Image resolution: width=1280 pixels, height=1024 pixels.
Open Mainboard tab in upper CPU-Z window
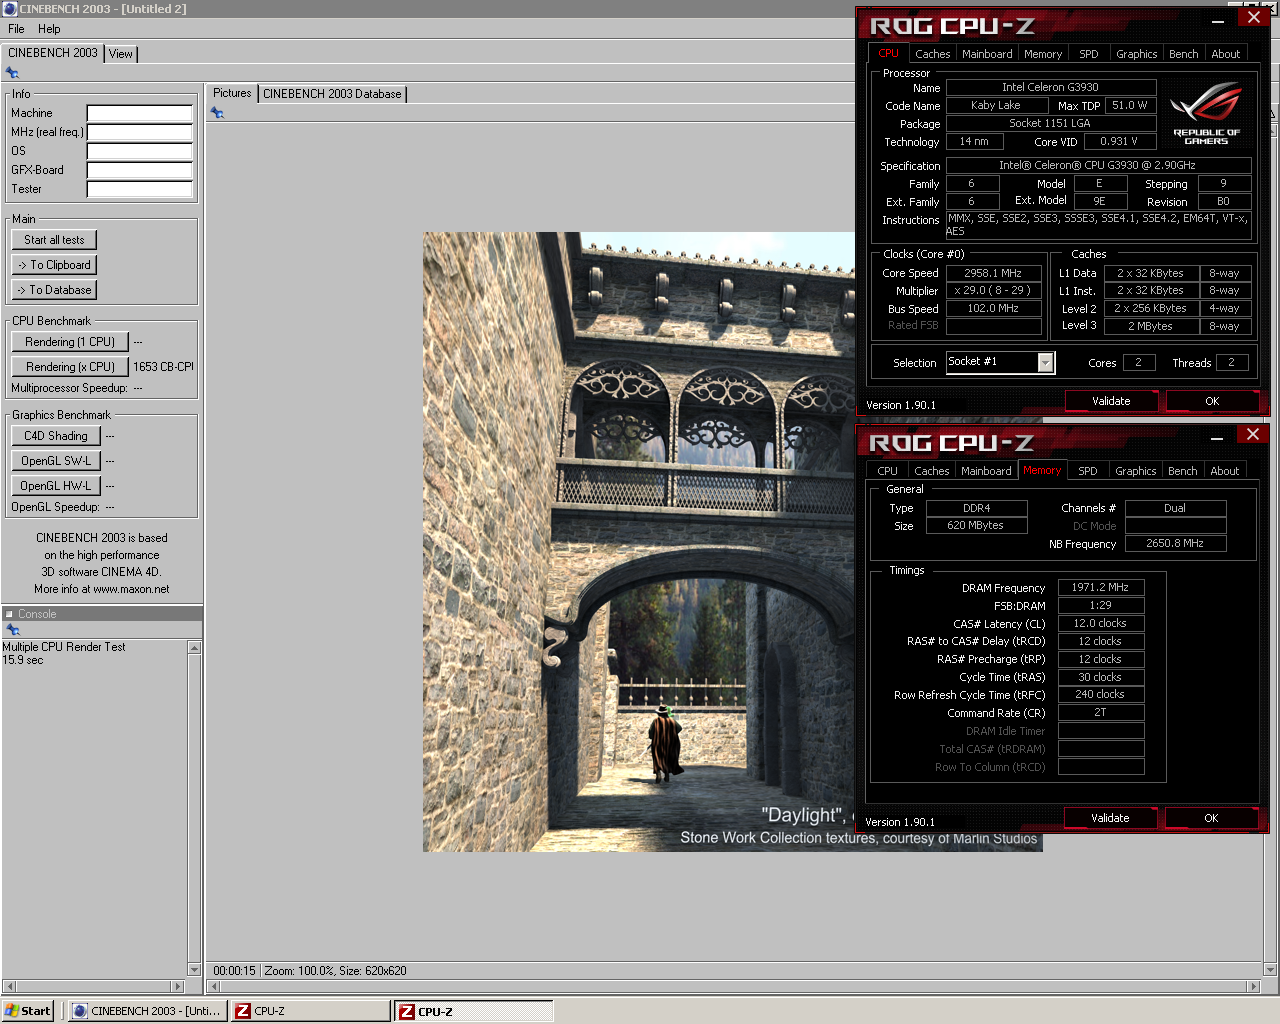[x=987, y=54]
